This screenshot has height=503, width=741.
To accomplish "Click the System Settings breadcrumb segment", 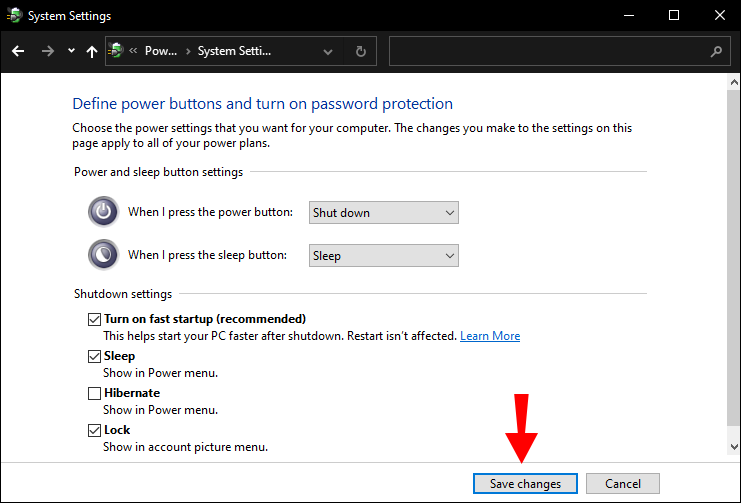I will pyautogui.click(x=234, y=51).
